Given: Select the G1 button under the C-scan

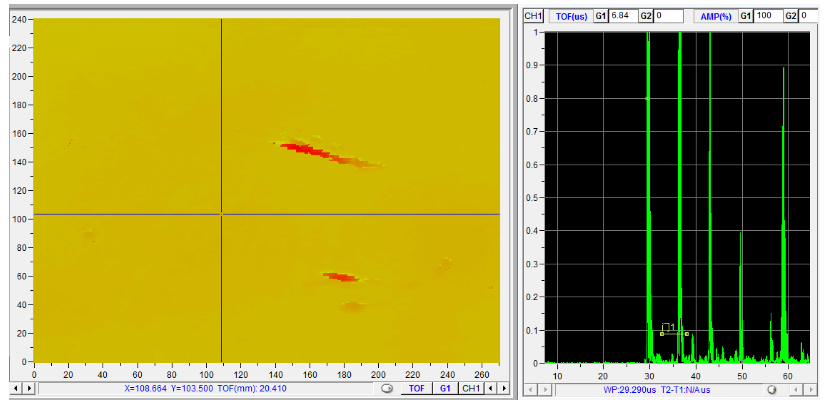Looking at the screenshot, I should tap(445, 389).
